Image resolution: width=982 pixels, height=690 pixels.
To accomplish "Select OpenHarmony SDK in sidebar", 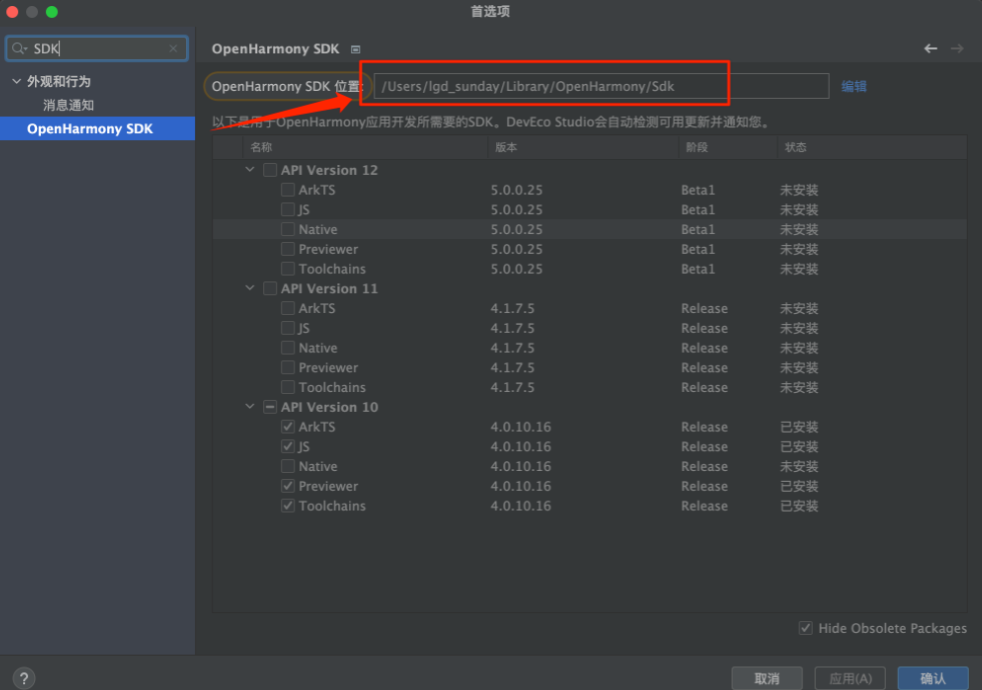I will point(90,129).
